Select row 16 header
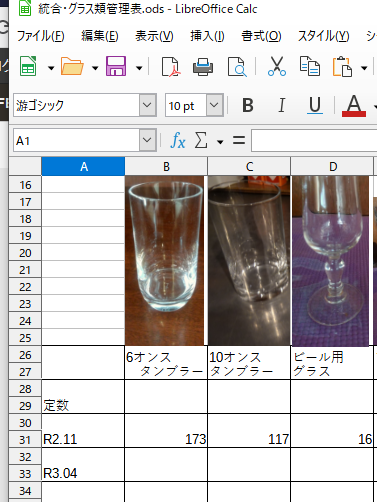Viewport: 377px width, 502px height. click(x=25, y=184)
